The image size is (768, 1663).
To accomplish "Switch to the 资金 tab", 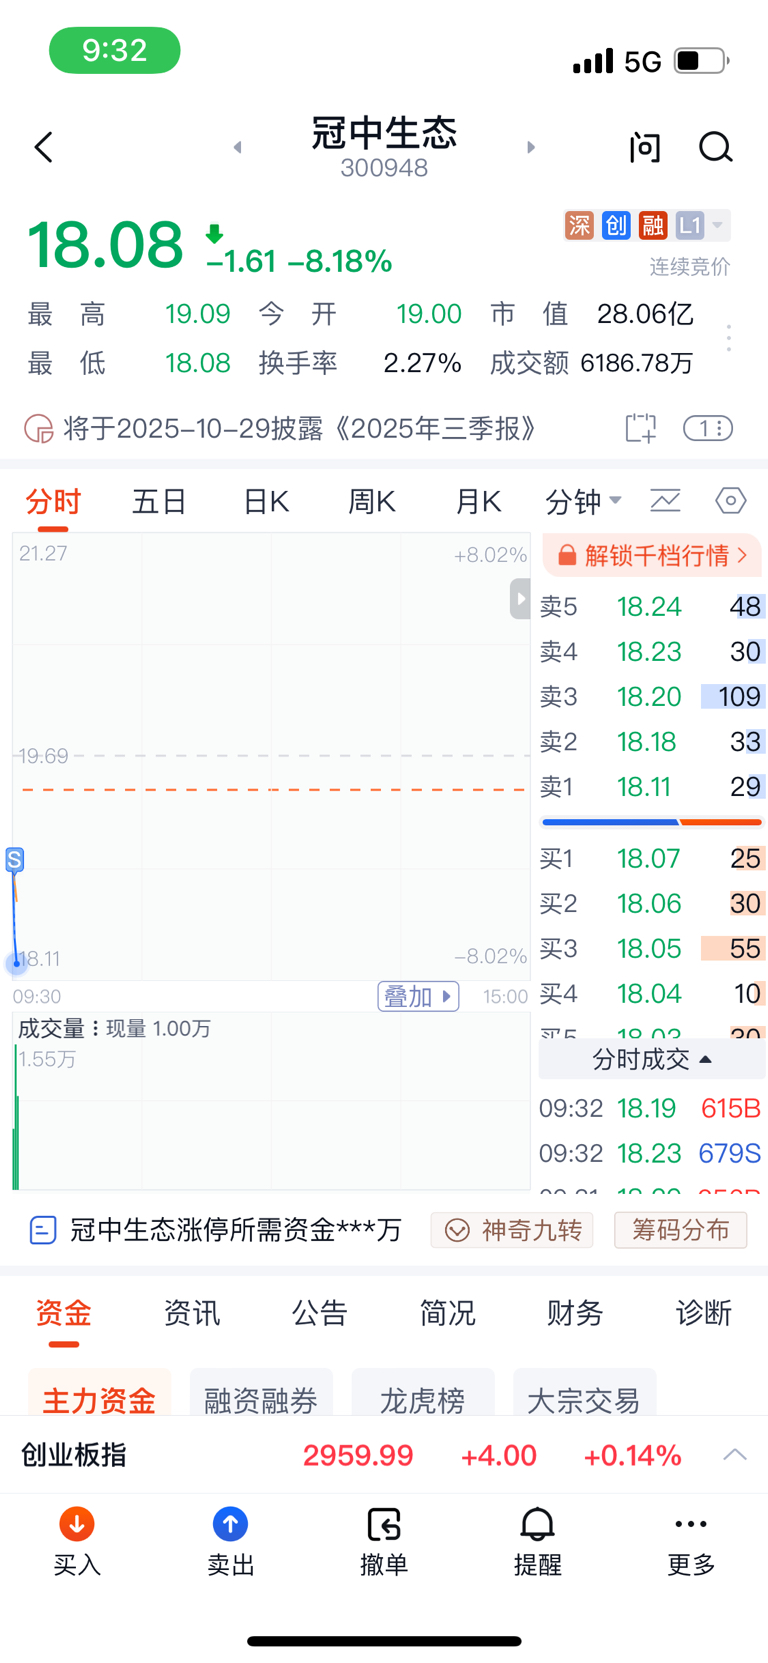I will (63, 1313).
